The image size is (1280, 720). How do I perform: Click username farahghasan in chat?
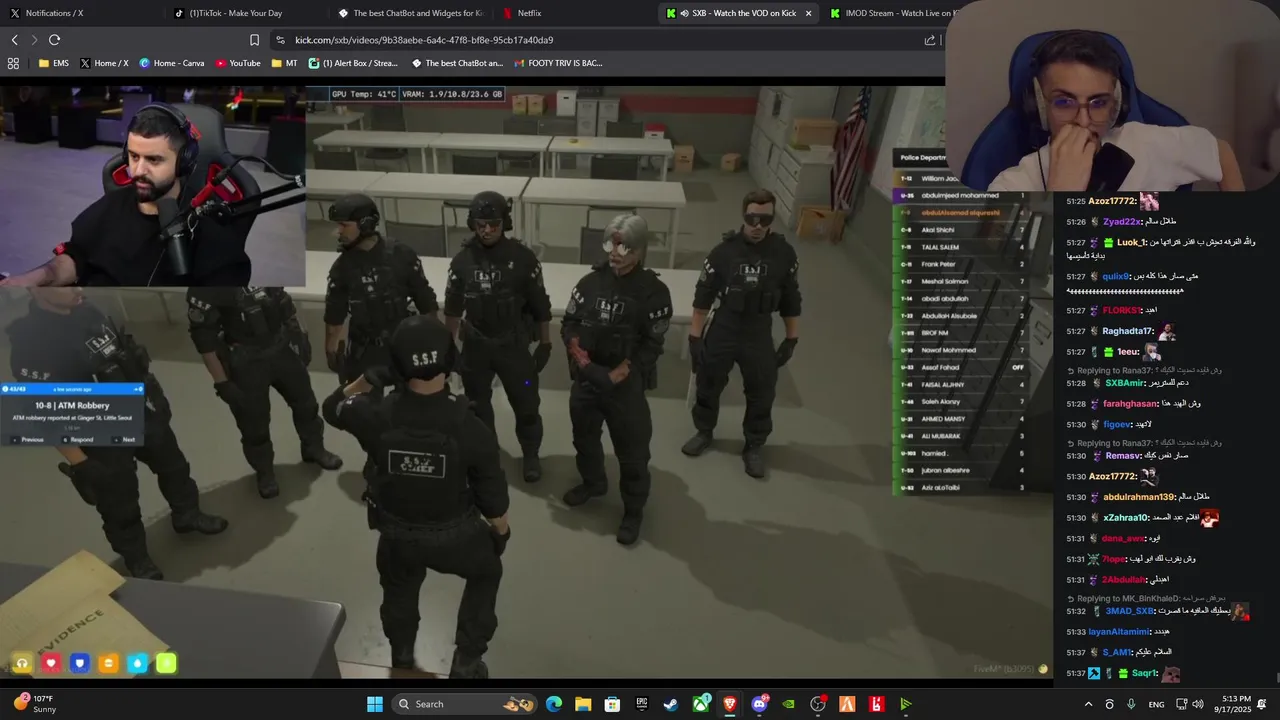coord(1129,404)
